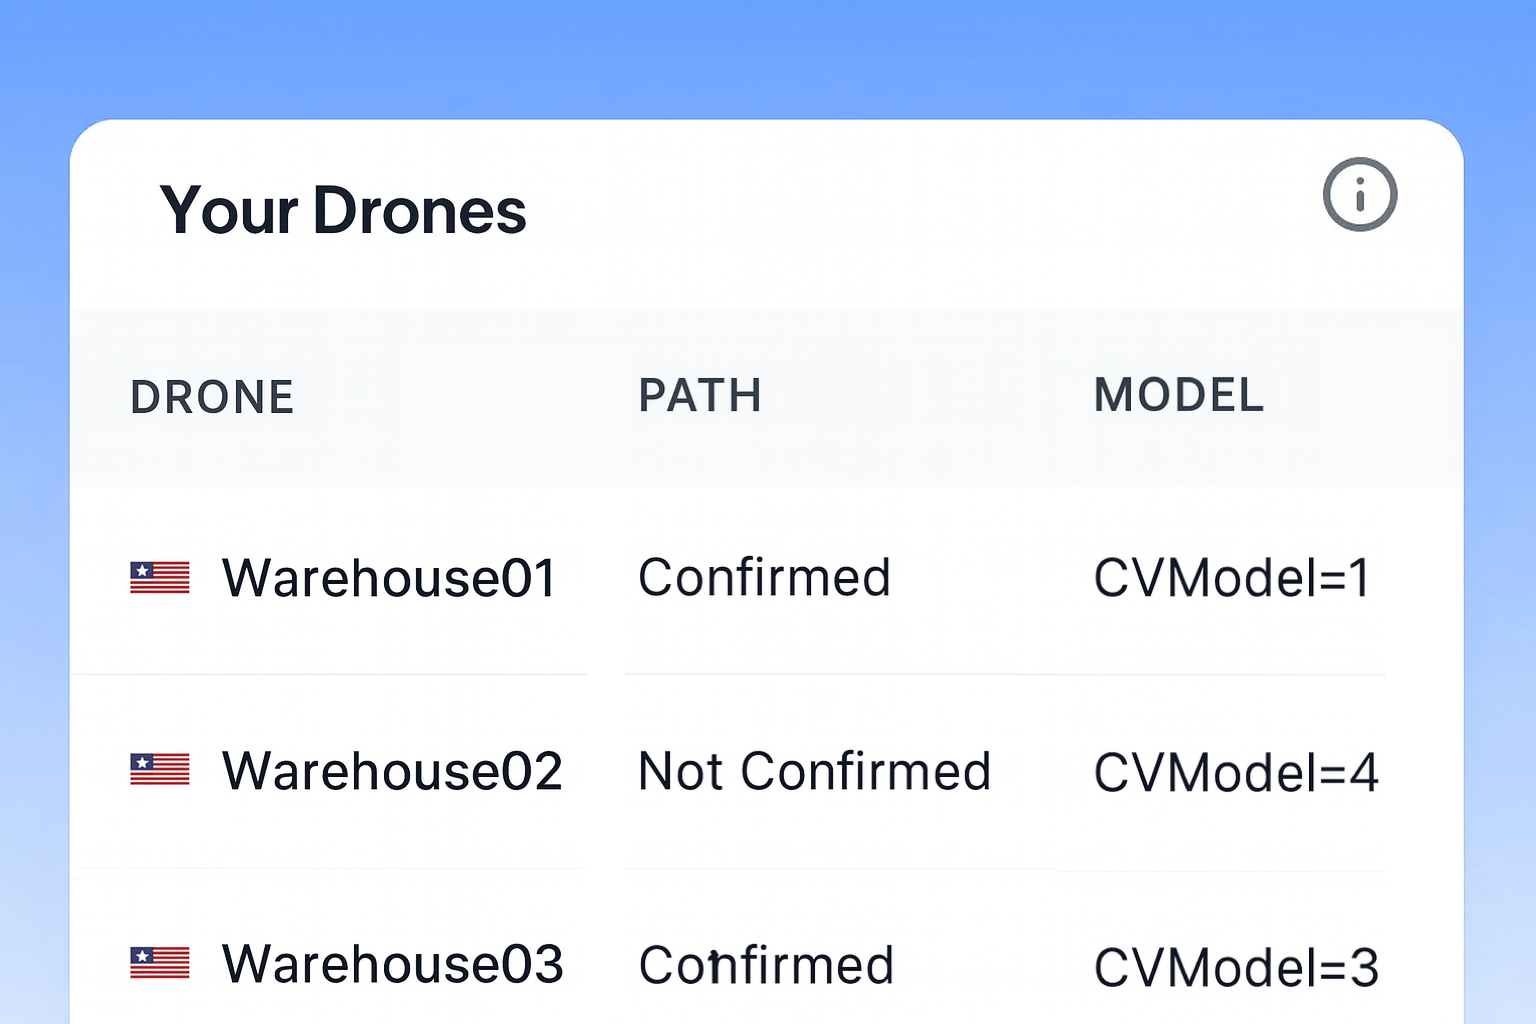
Task: Click the flag icon next to Warehouse02
Action: pos(160,770)
